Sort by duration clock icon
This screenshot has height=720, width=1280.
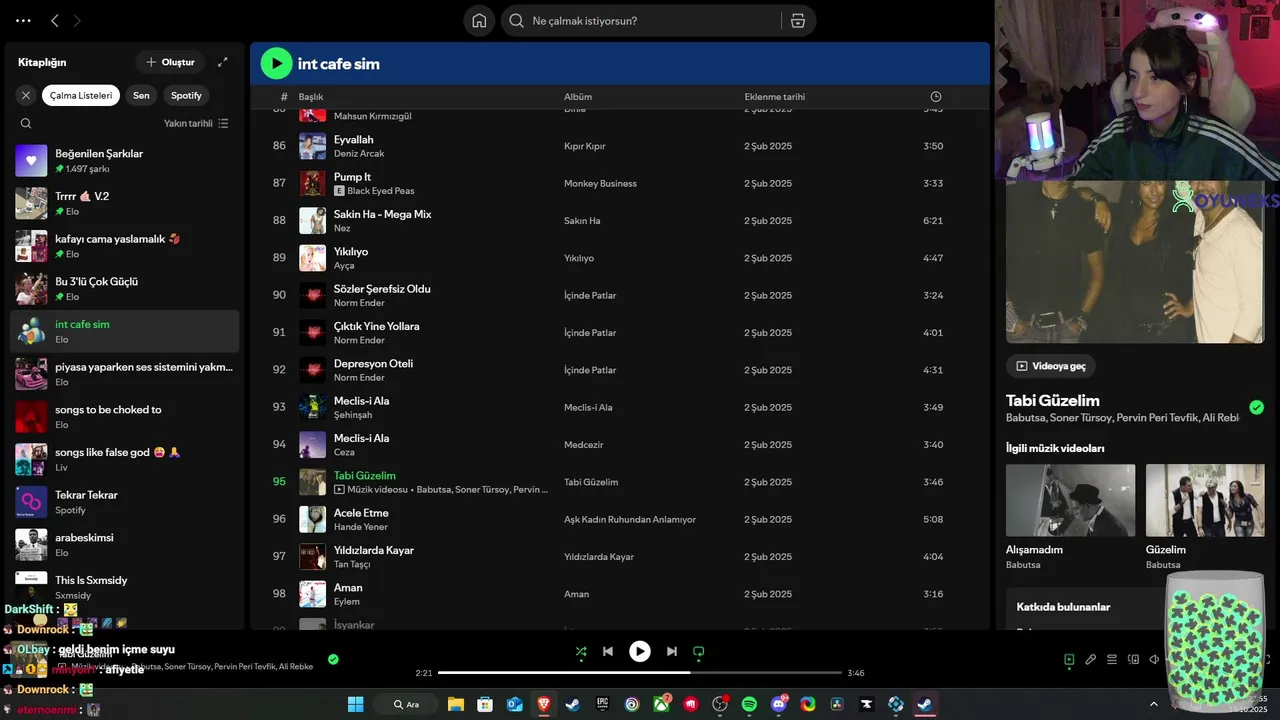point(936,97)
